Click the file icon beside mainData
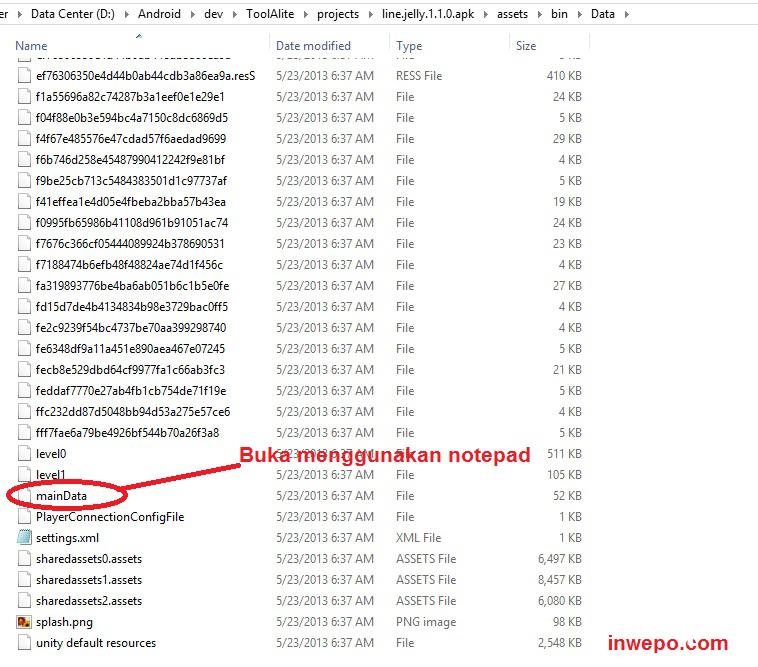The width and height of the screenshot is (758, 667). click(x=24, y=495)
